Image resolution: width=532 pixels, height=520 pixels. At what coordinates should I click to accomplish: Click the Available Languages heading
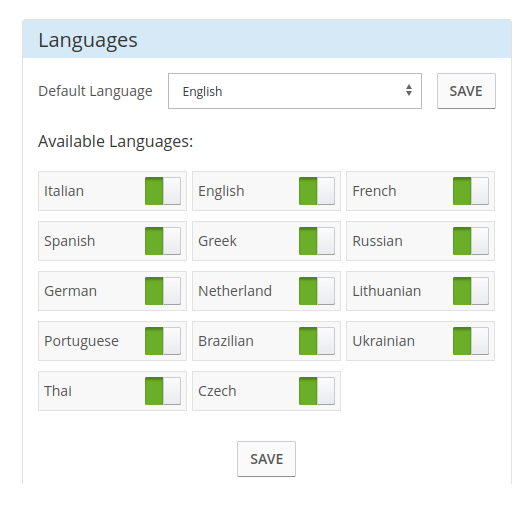[x=115, y=141]
